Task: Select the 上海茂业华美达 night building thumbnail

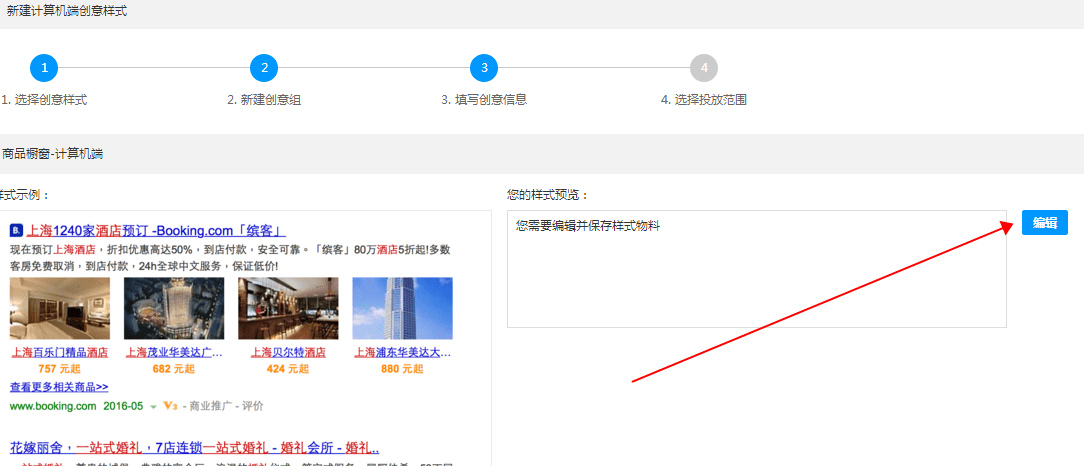Action: (x=174, y=309)
